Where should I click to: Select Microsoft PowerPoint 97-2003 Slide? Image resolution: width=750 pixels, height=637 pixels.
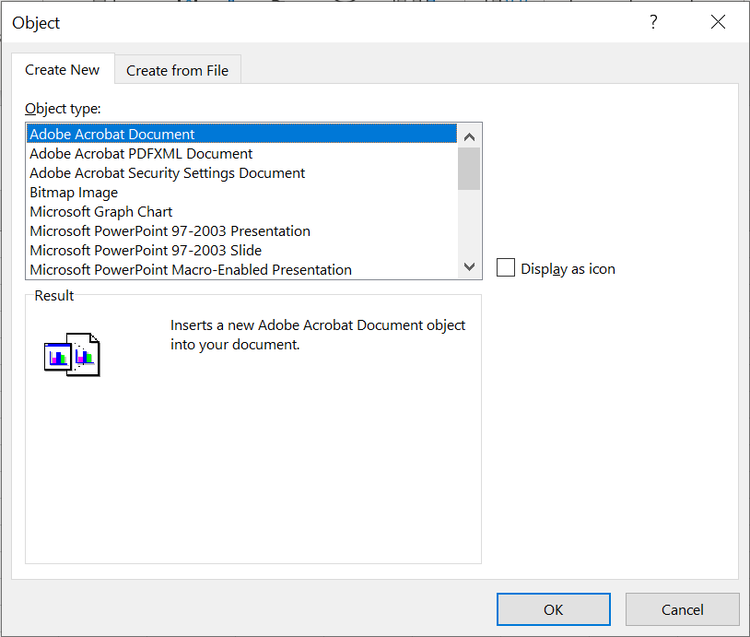(146, 250)
